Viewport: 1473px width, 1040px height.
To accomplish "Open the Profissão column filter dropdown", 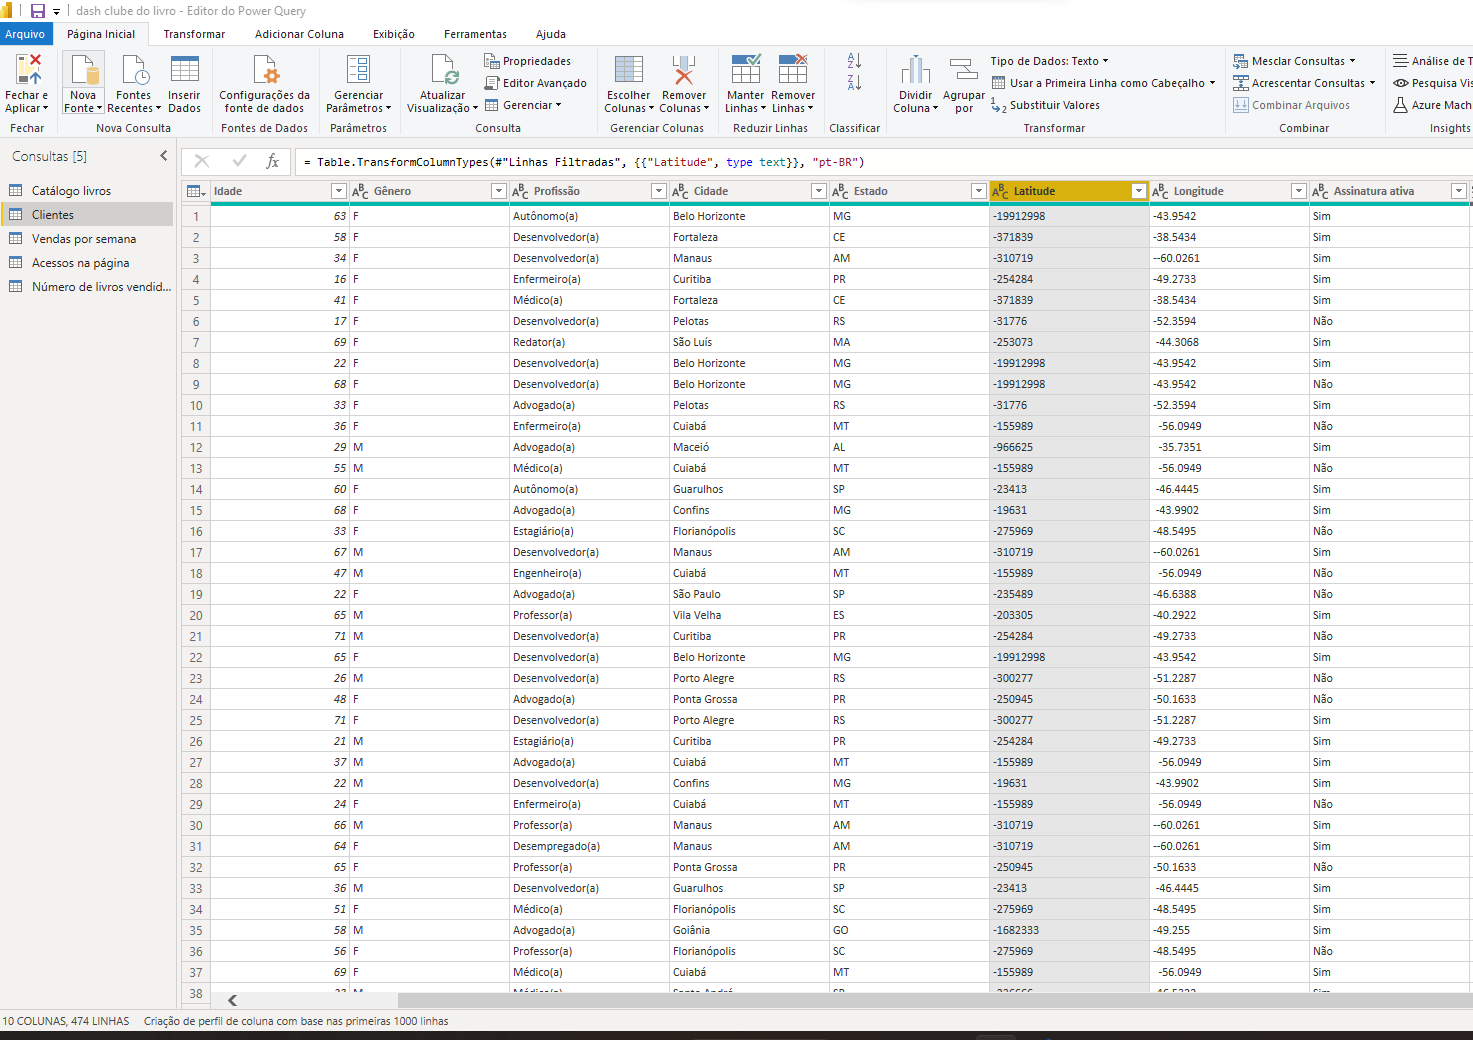I will click(658, 191).
